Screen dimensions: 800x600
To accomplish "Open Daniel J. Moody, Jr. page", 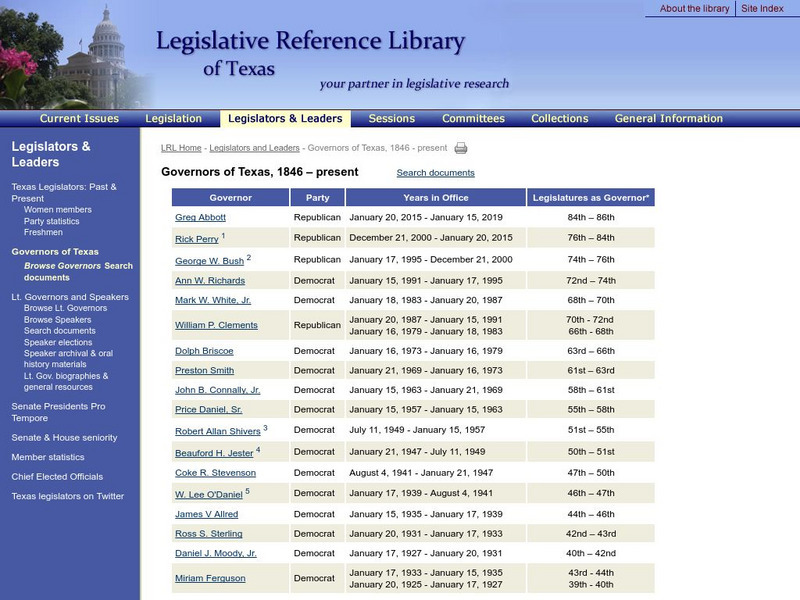I will pyautogui.click(x=216, y=553).
